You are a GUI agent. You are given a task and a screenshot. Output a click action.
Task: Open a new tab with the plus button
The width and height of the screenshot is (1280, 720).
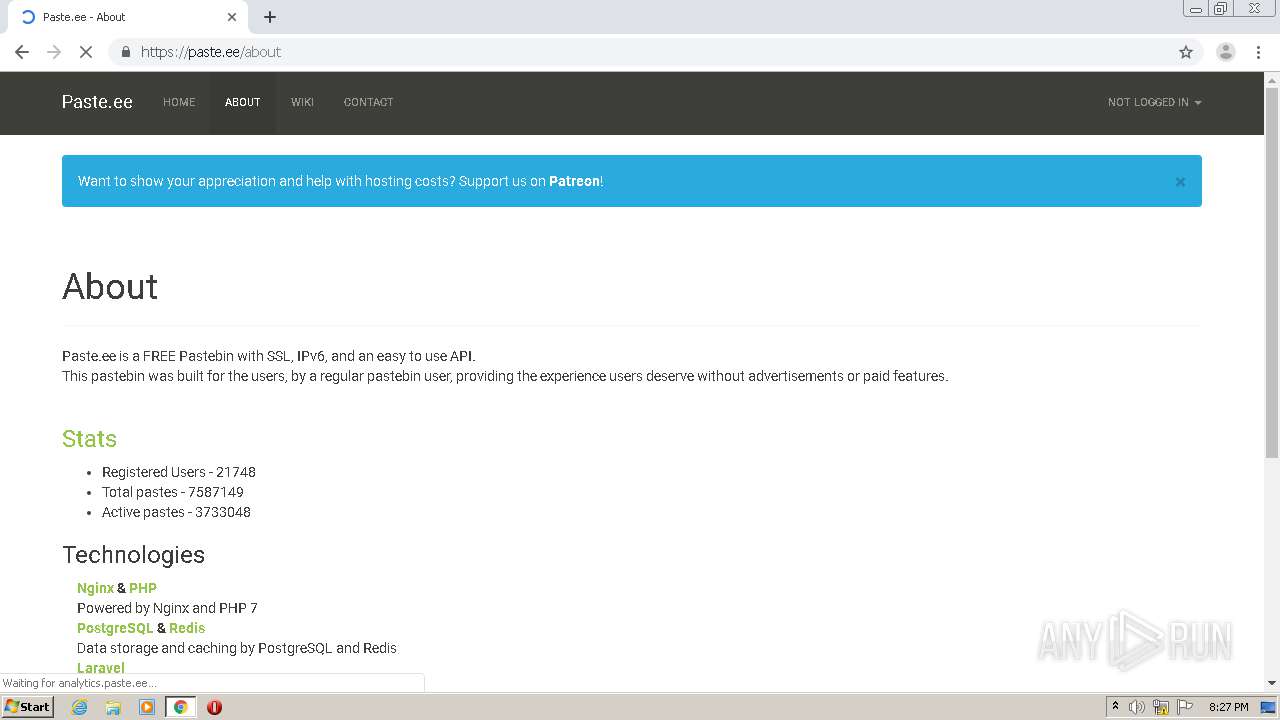[x=270, y=17]
